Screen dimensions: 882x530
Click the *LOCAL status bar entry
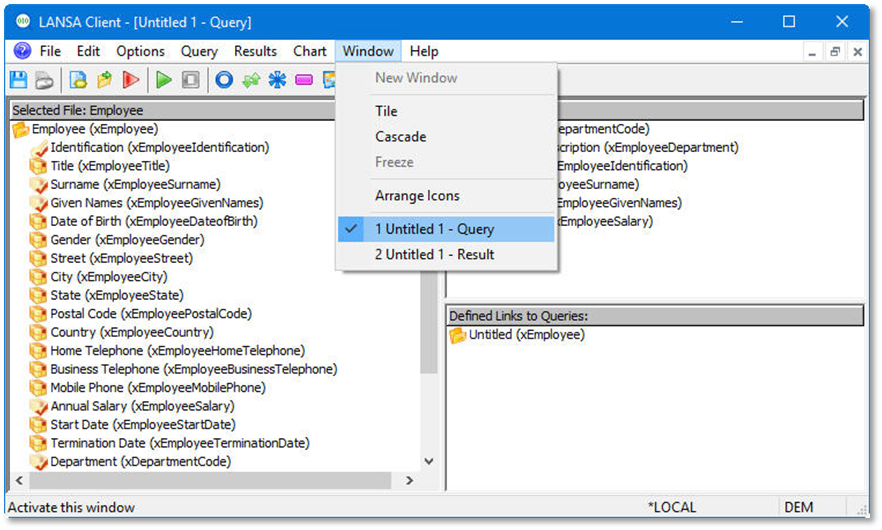point(672,507)
